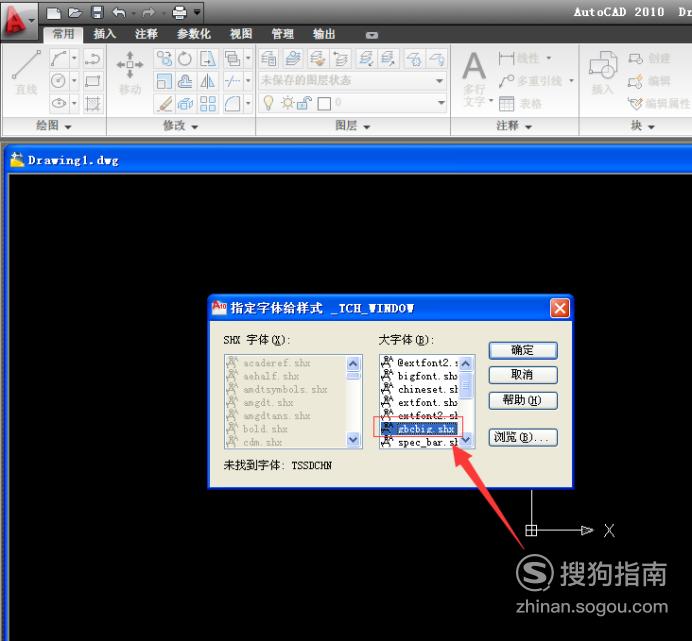Viewport: 692px width, 641px height.
Task: Expand the 绘图 panel title
Action: coord(53,126)
